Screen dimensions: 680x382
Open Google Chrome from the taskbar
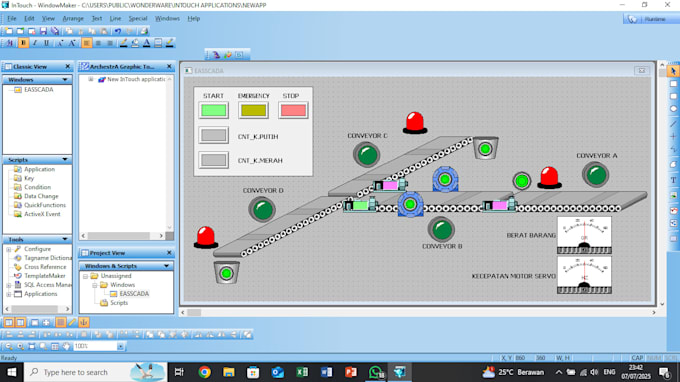click(x=204, y=372)
